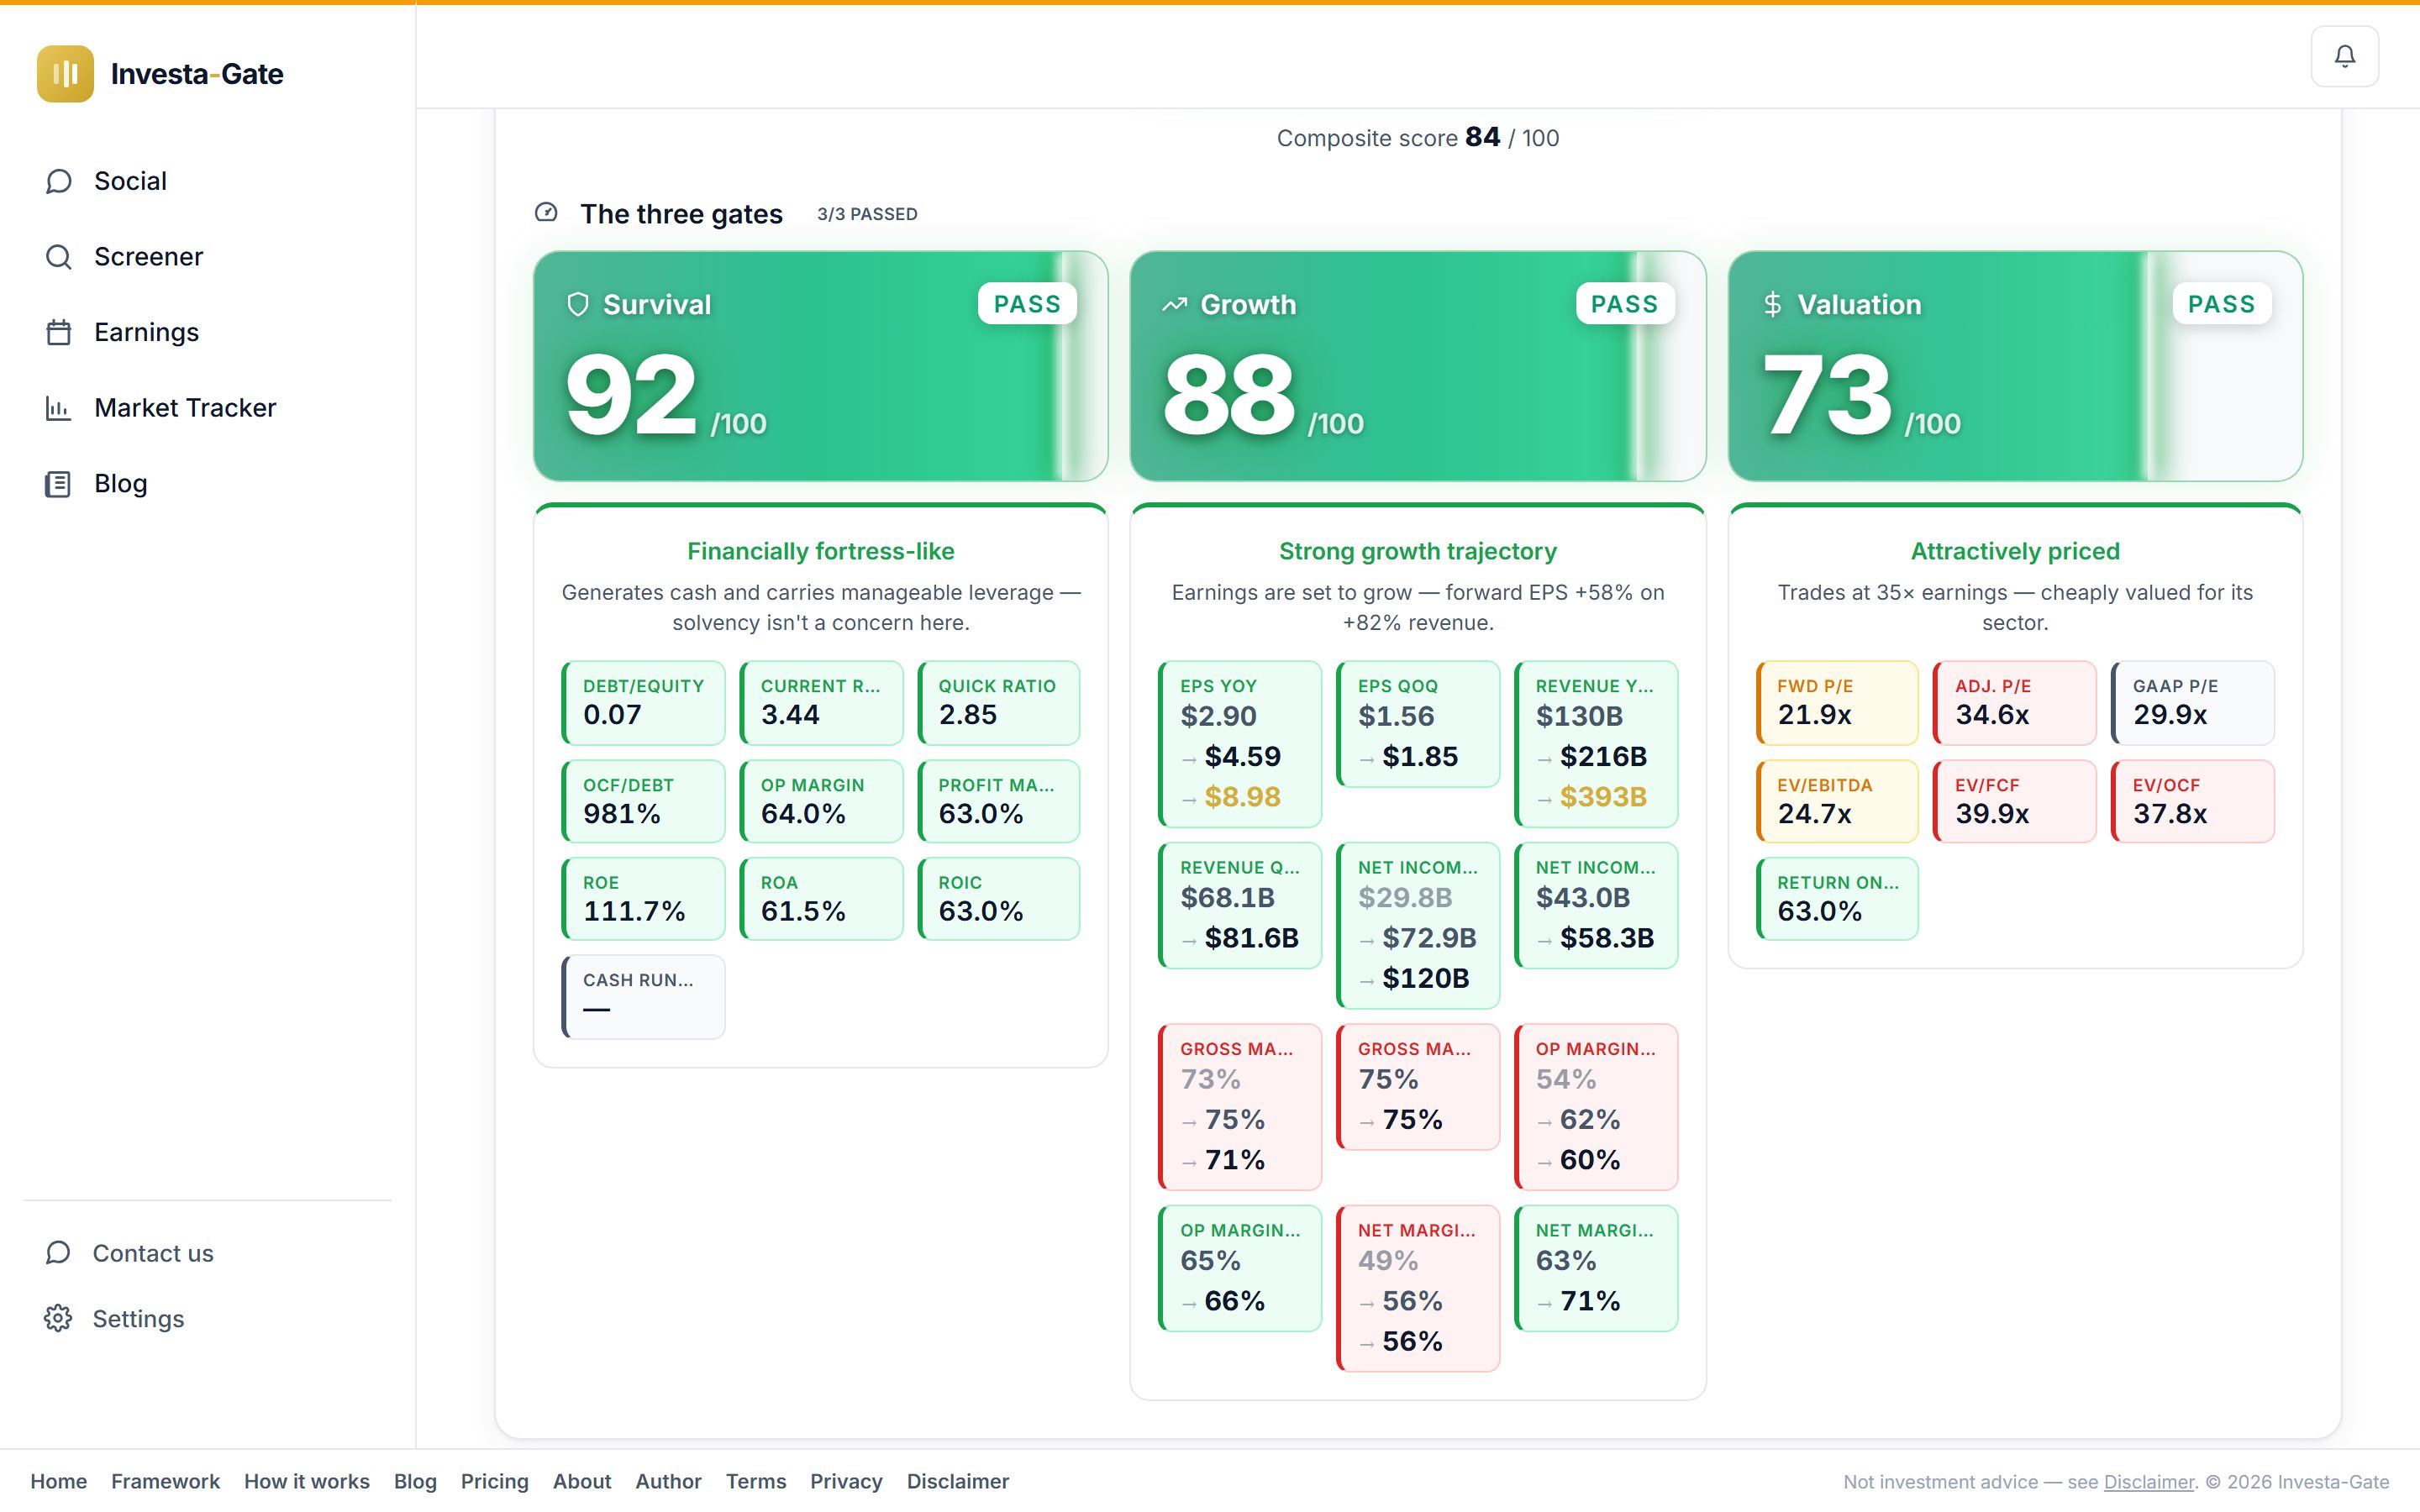
Task: Click the Settings gear icon
Action: pos(58,1318)
